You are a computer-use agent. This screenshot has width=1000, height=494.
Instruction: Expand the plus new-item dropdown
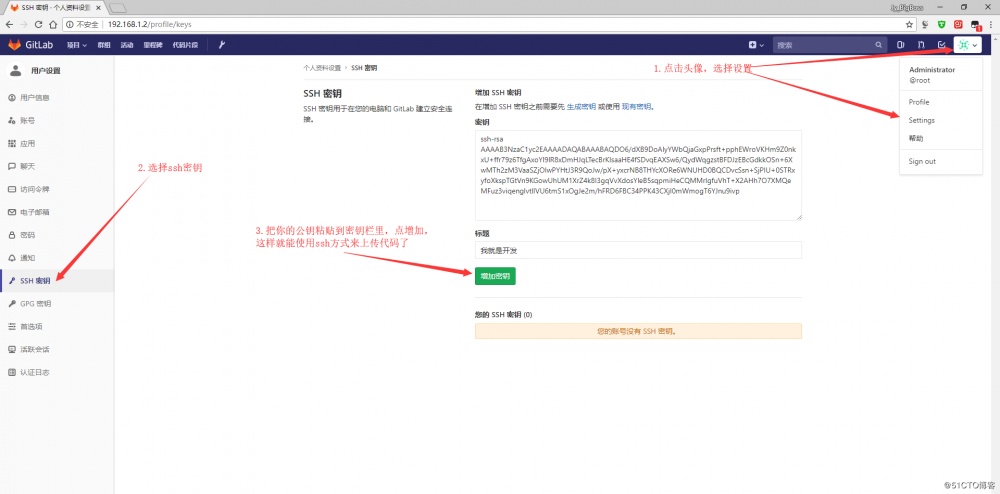pyautogui.click(x=756, y=45)
